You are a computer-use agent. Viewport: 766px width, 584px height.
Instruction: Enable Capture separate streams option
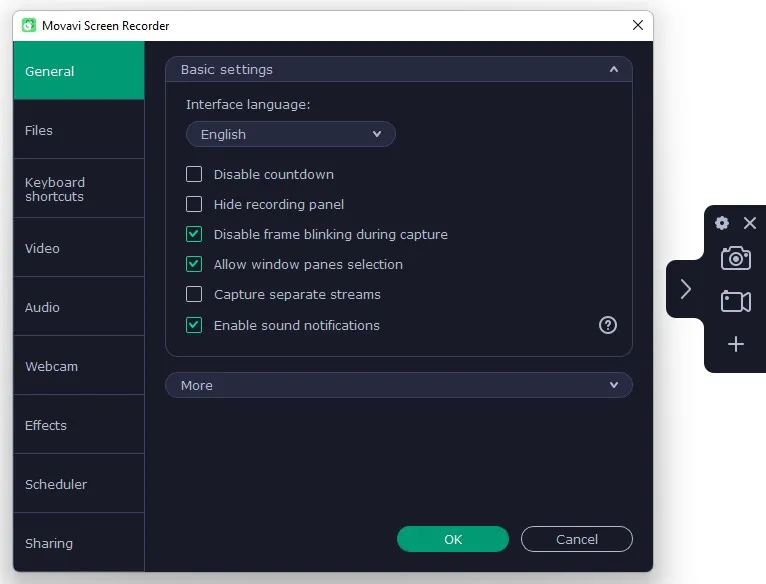[194, 294]
